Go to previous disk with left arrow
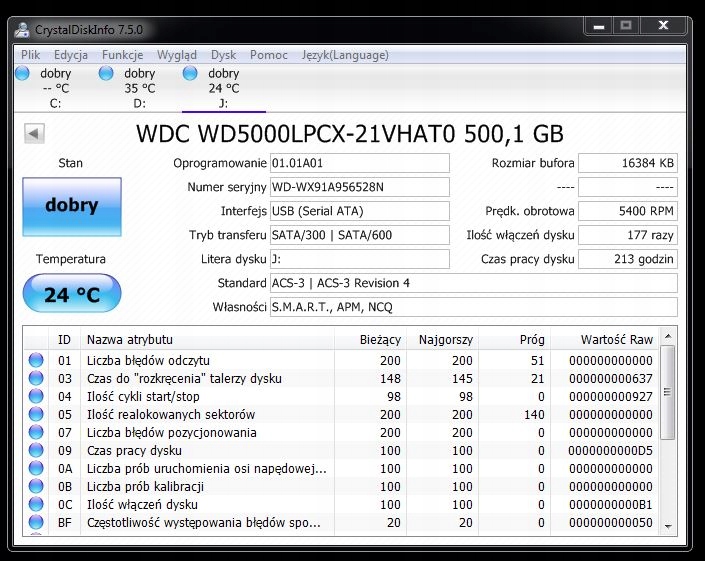Screen dimensions: 705x561 pos(34,134)
